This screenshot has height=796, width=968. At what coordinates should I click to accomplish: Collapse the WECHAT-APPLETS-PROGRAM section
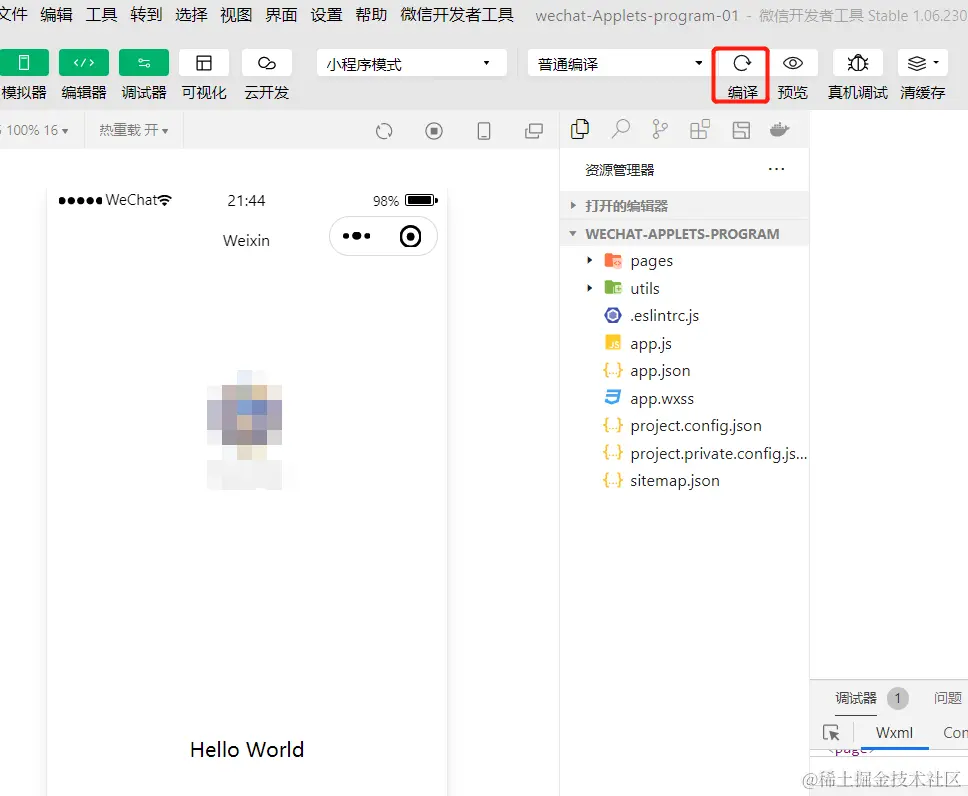pyautogui.click(x=684, y=234)
